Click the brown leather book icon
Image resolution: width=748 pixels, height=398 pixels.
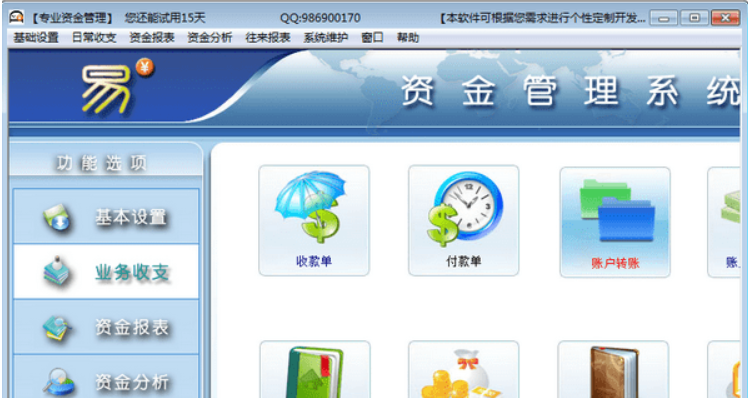[x=613, y=369]
